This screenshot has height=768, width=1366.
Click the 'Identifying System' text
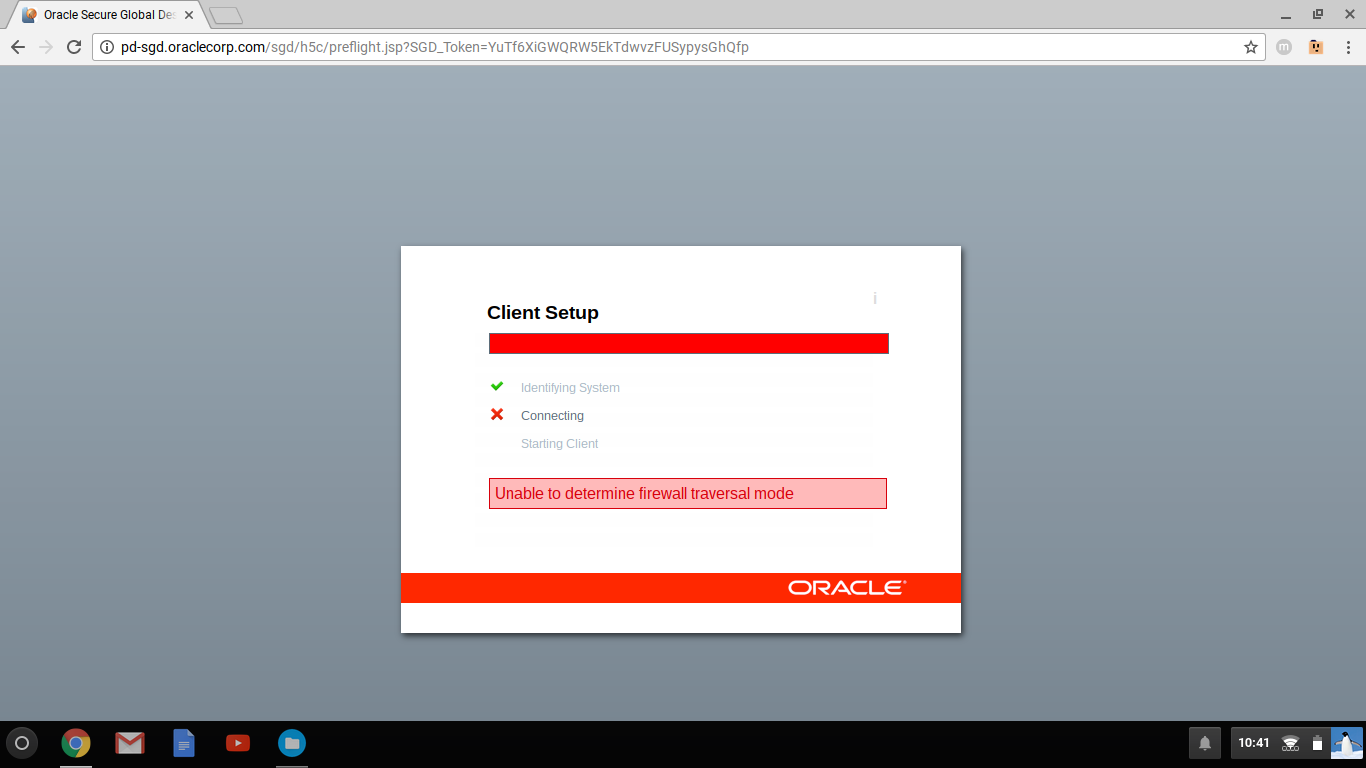(x=570, y=388)
